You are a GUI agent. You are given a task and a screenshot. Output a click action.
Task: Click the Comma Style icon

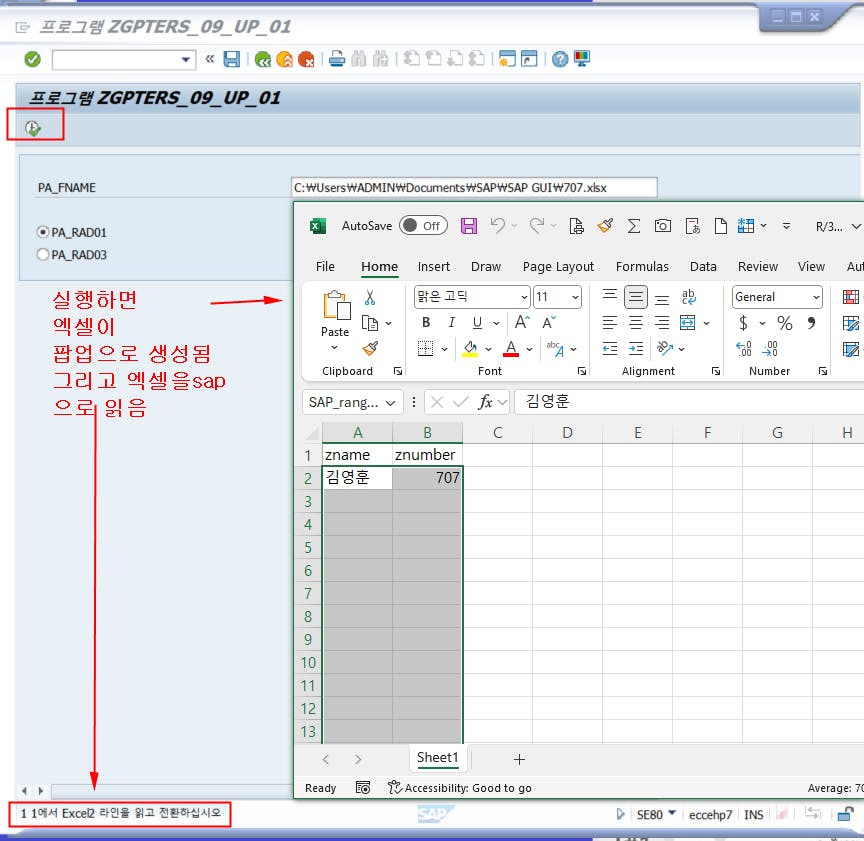(x=812, y=323)
